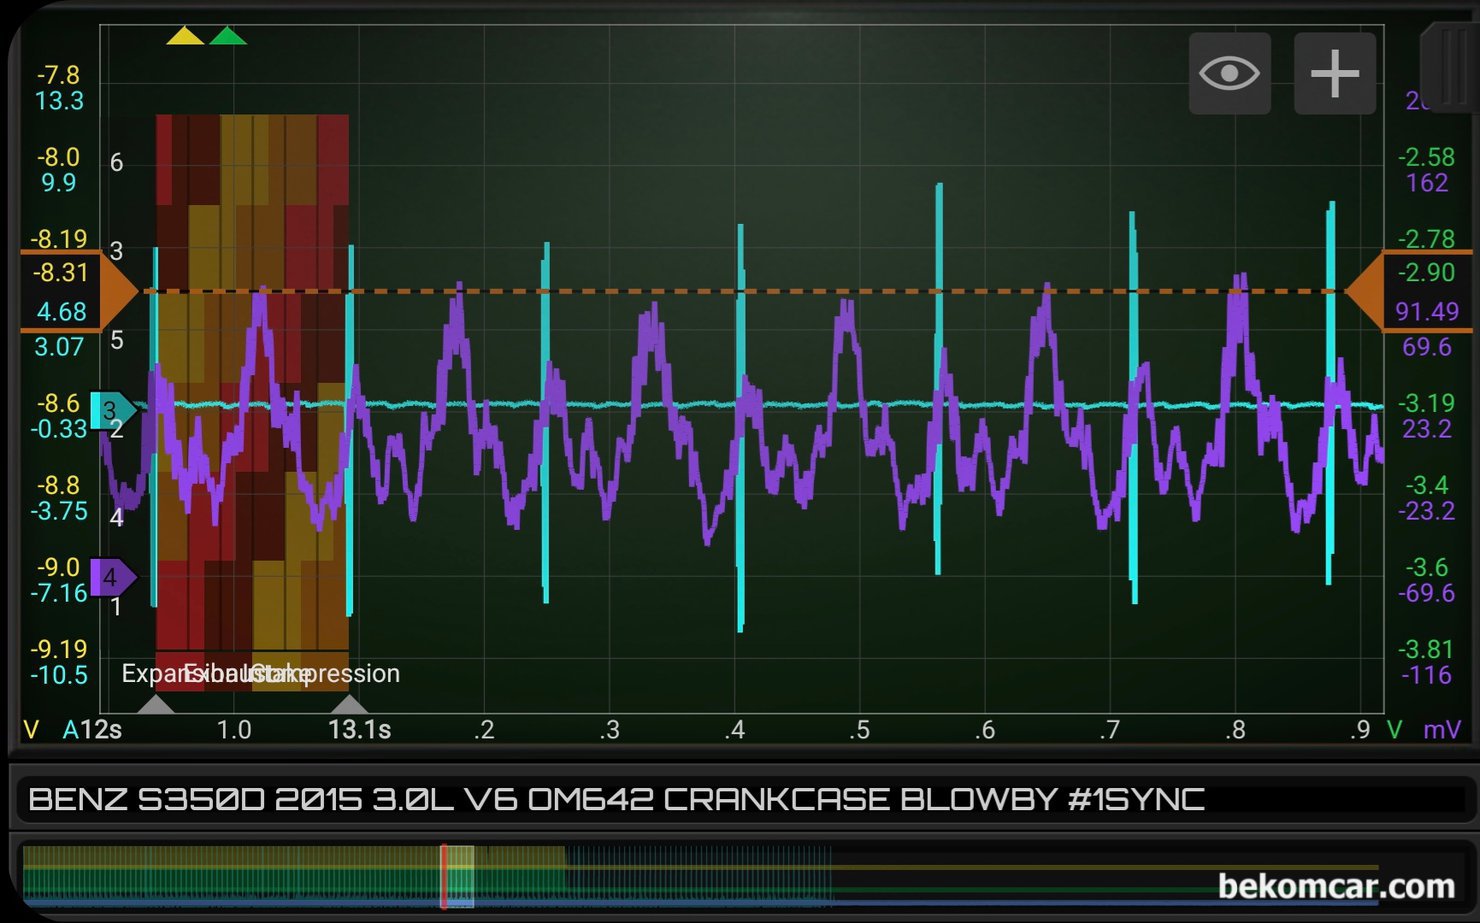The width and height of the screenshot is (1480, 923).
Task: Tap the plus add button
Action: click(x=1335, y=73)
